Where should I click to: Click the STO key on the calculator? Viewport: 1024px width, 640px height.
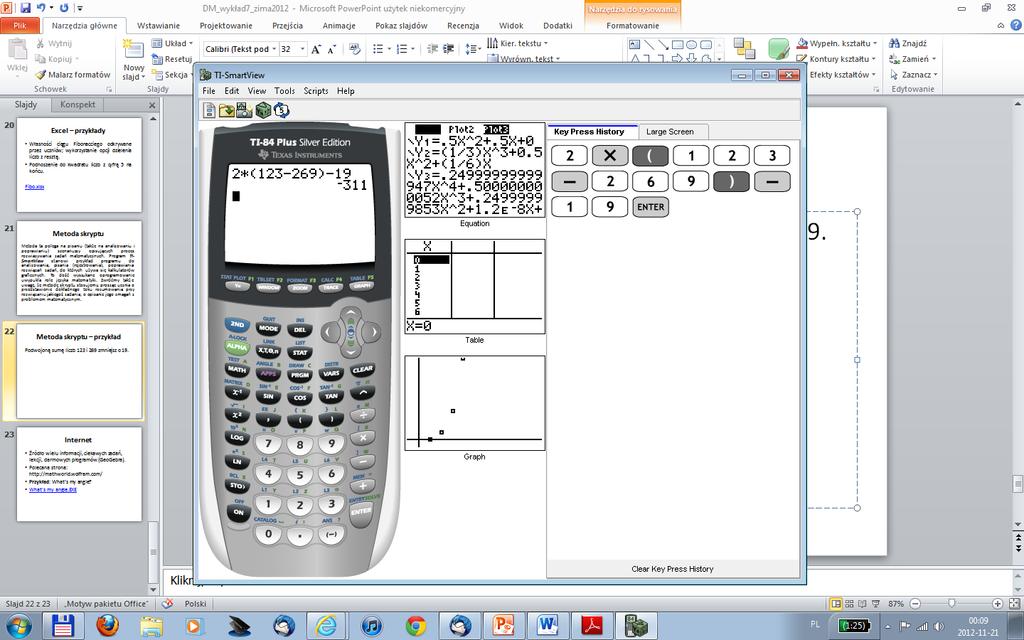coord(237,485)
